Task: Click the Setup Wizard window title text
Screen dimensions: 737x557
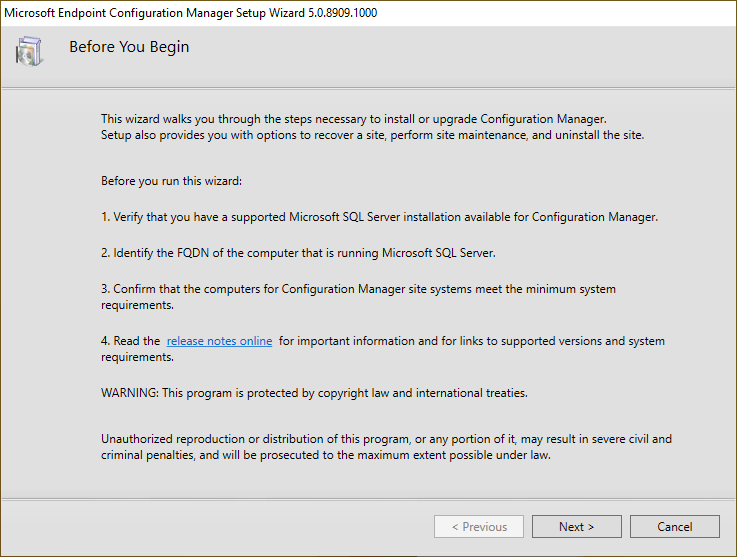Action: (x=150, y=13)
